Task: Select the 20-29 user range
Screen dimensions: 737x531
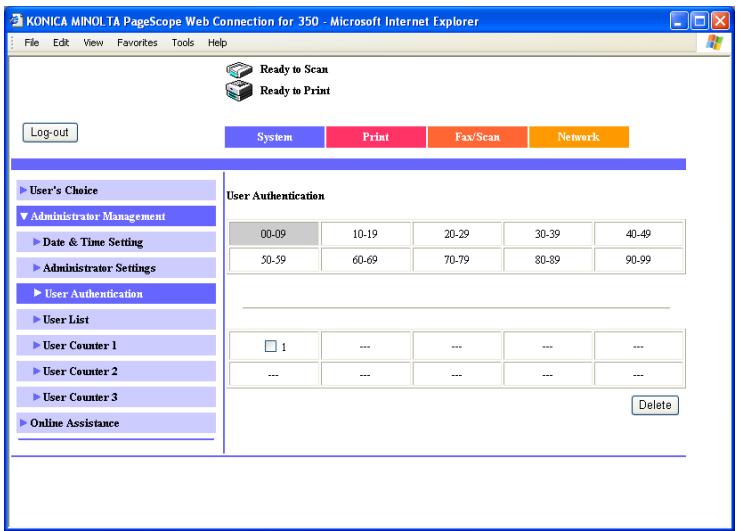Action: (x=457, y=234)
